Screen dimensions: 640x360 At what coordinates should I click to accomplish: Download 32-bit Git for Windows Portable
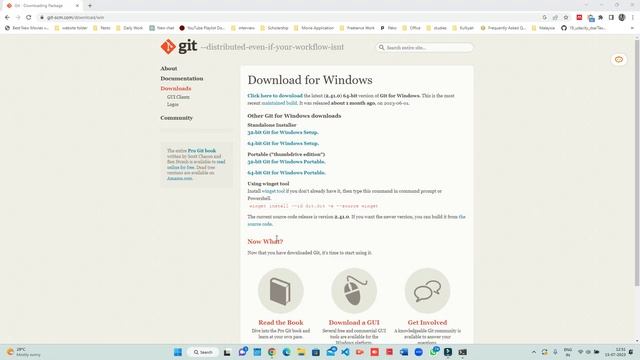point(286,162)
